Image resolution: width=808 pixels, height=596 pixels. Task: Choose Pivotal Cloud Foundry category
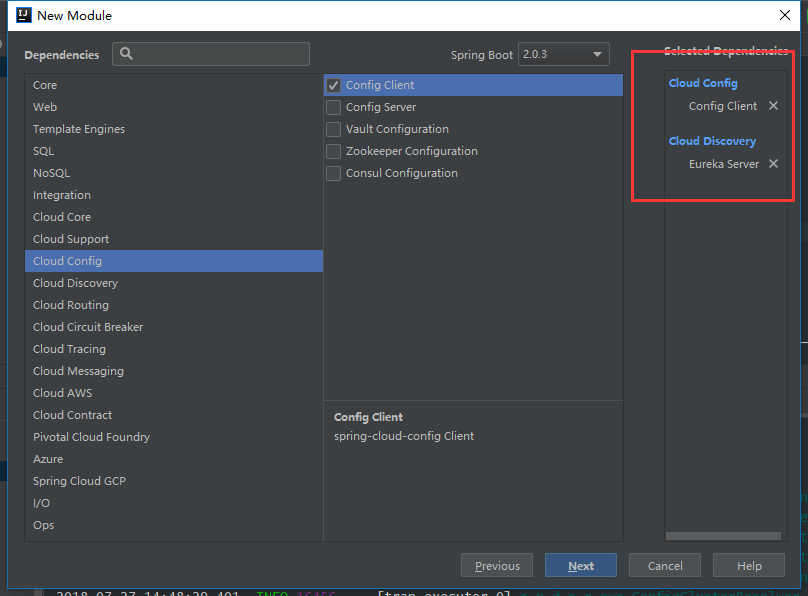click(x=174, y=437)
